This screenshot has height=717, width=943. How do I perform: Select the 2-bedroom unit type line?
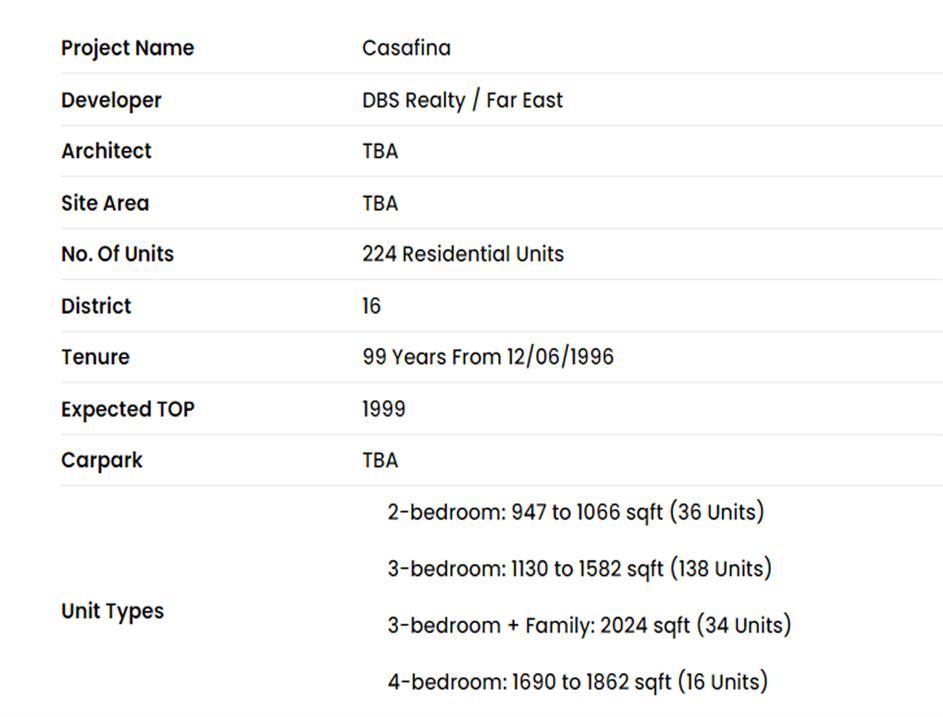pyautogui.click(x=575, y=512)
